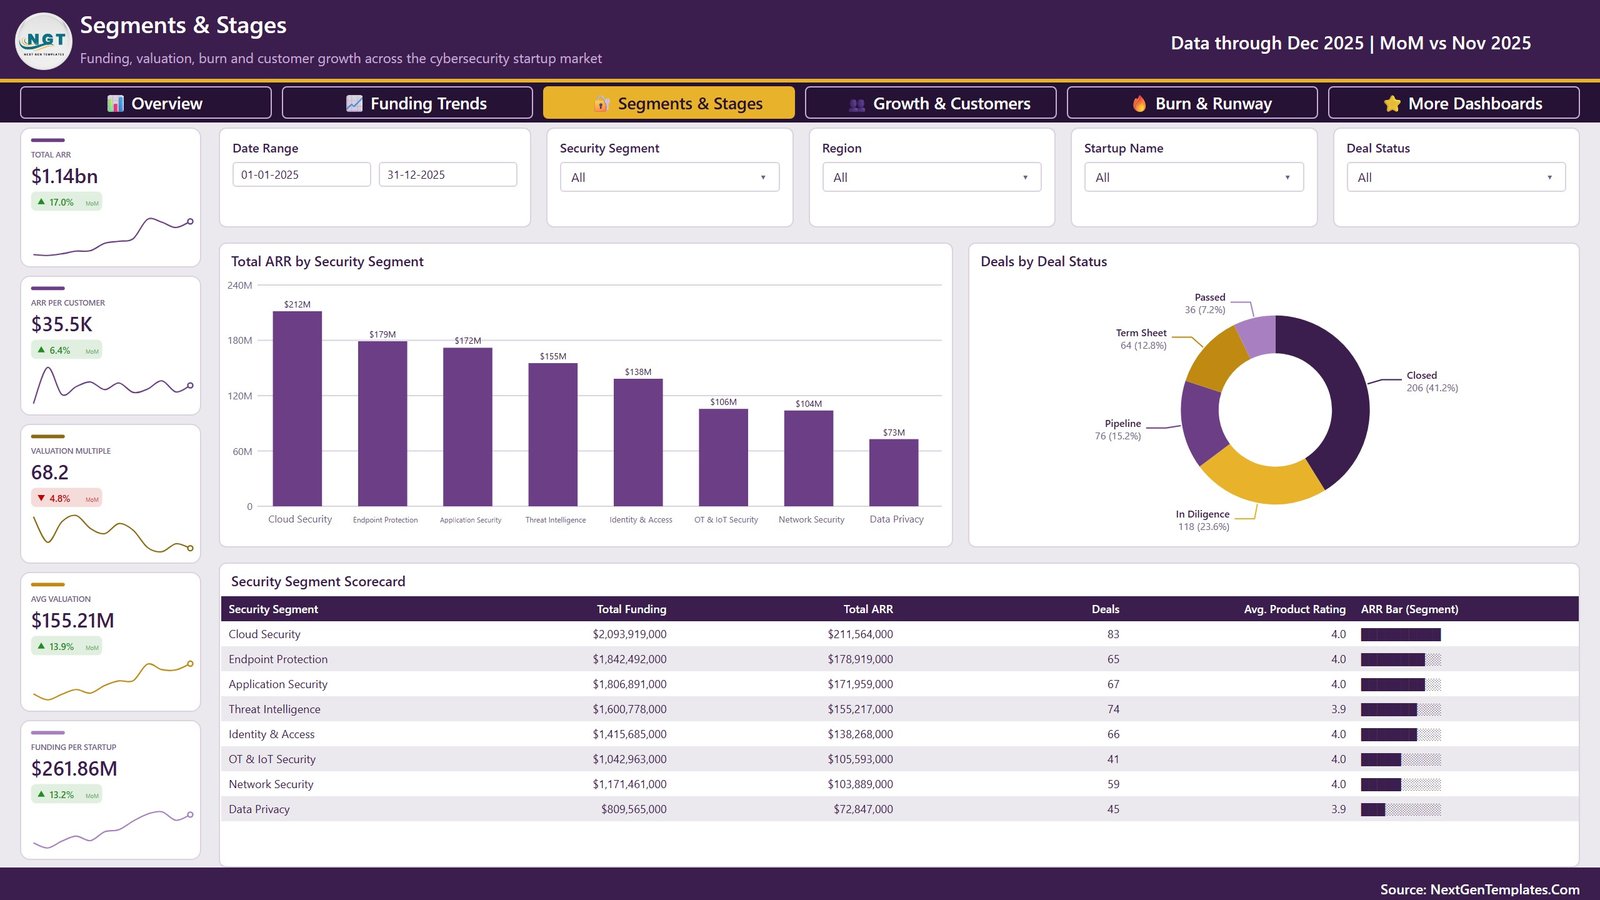Click In Diligence 118 (23.6%) label
The width and height of the screenshot is (1600, 900).
coord(1203,520)
